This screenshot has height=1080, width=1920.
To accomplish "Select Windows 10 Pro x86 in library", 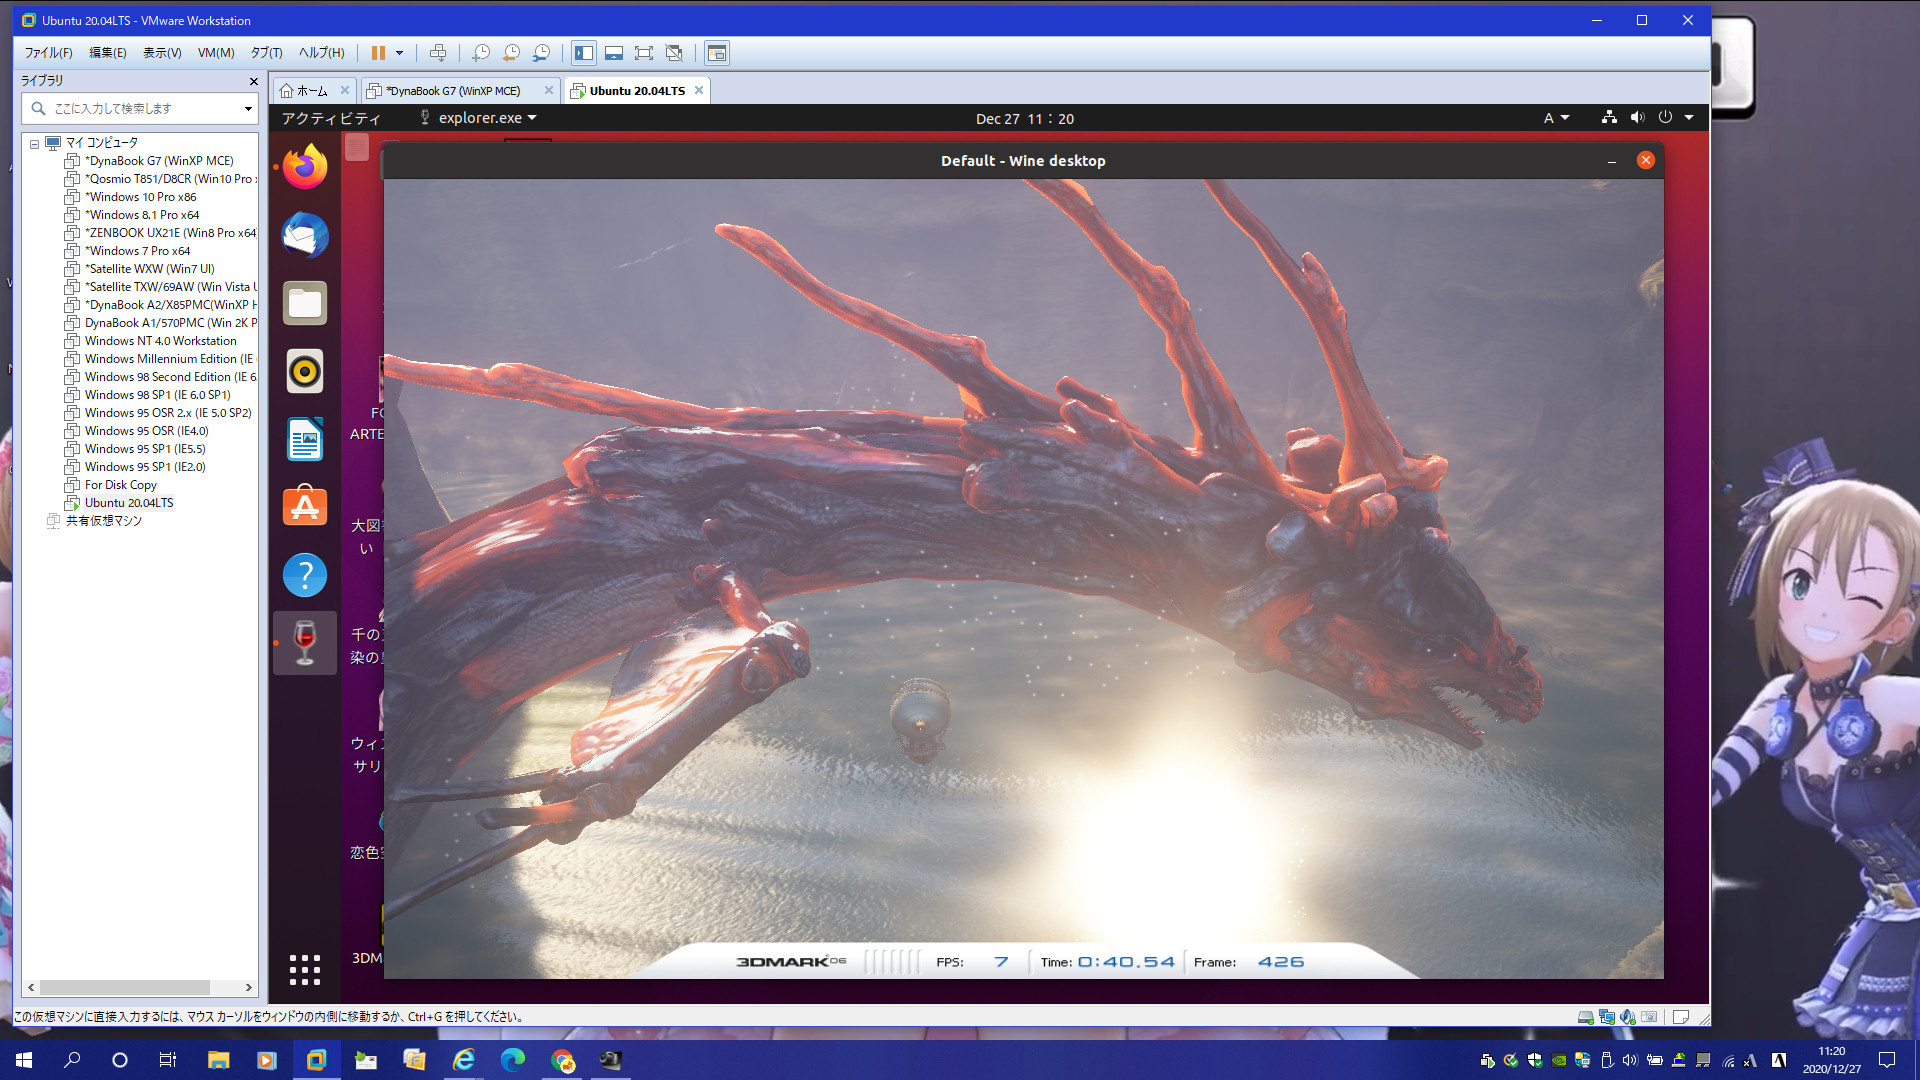I will (x=140, y=197).
